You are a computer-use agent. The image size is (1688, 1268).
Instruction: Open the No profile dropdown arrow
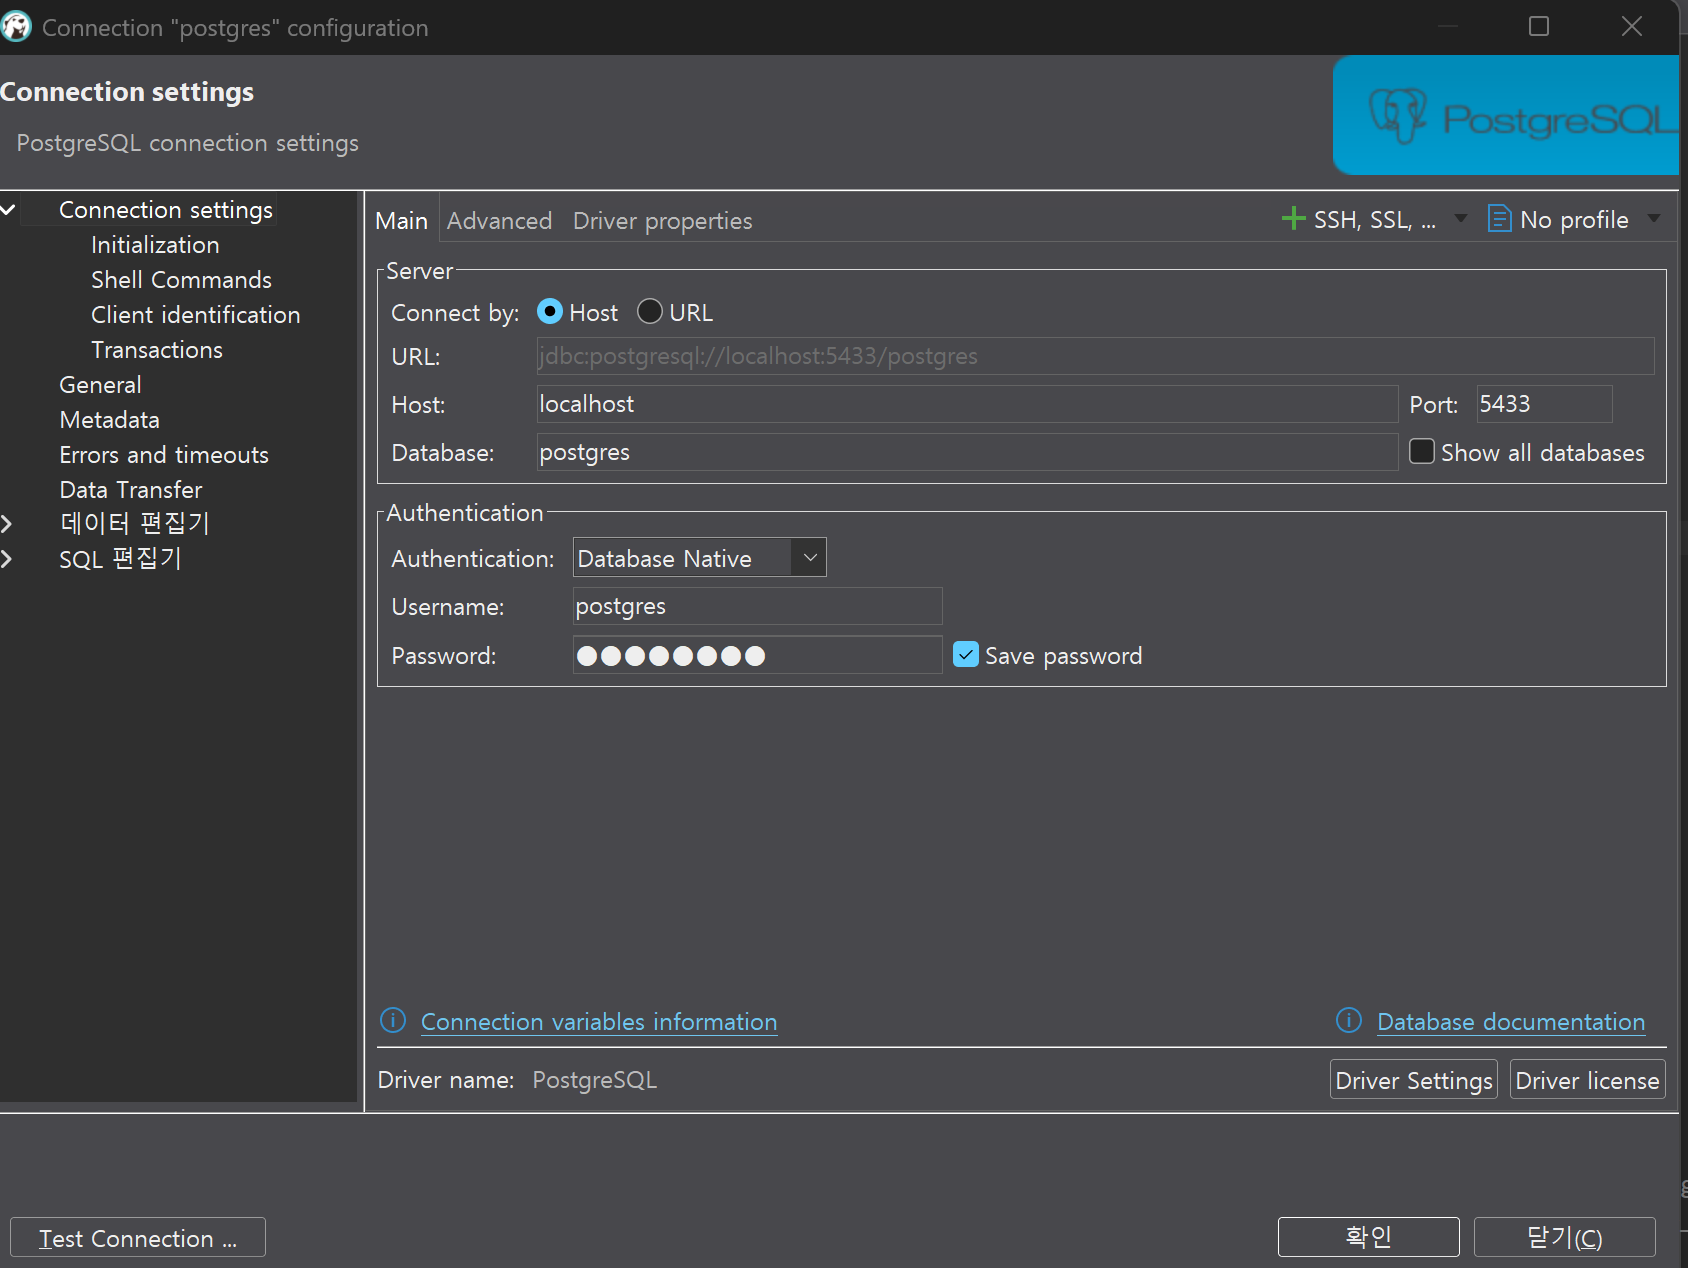point(1654,218)
